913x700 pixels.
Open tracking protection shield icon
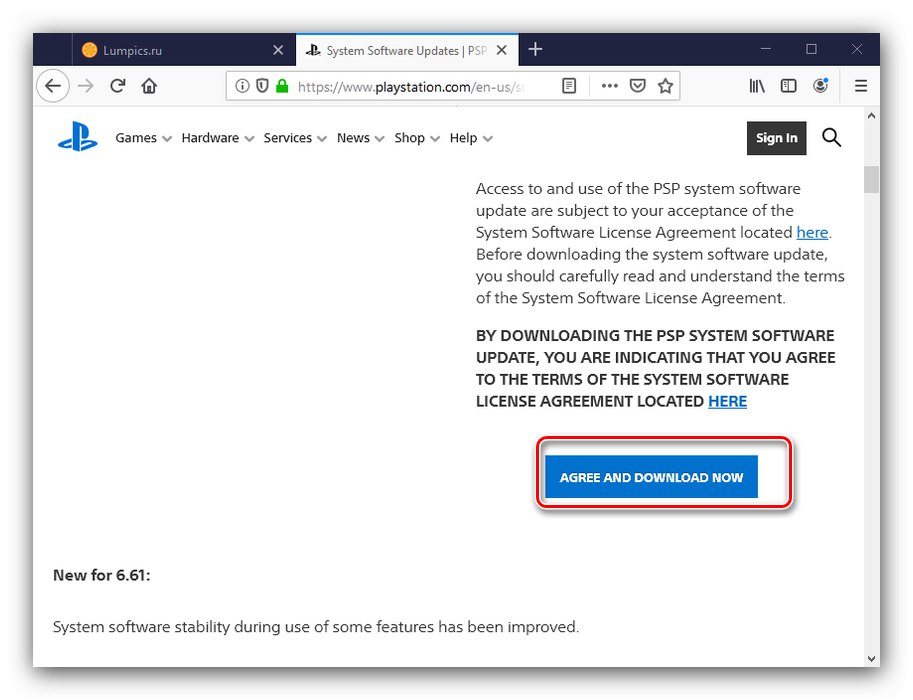click(x=262, y=86)
